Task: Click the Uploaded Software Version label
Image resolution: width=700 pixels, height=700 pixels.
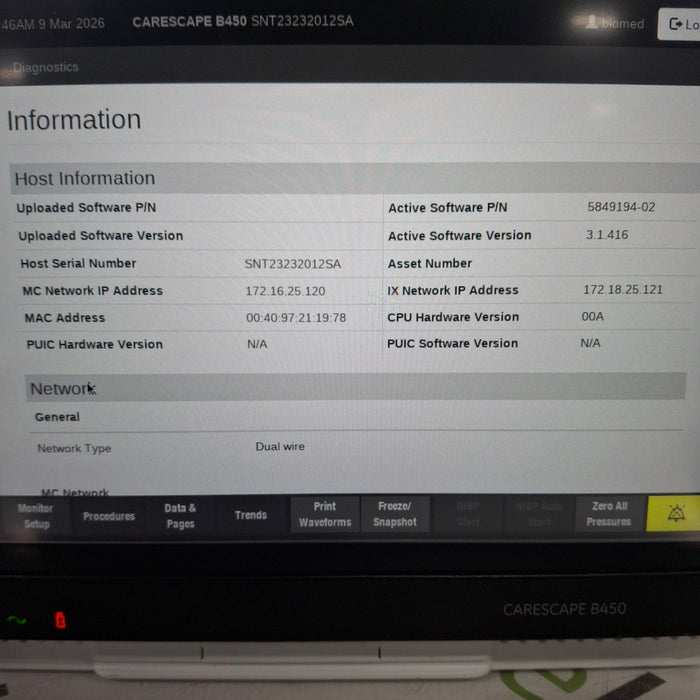Action: tap(100, 235)
